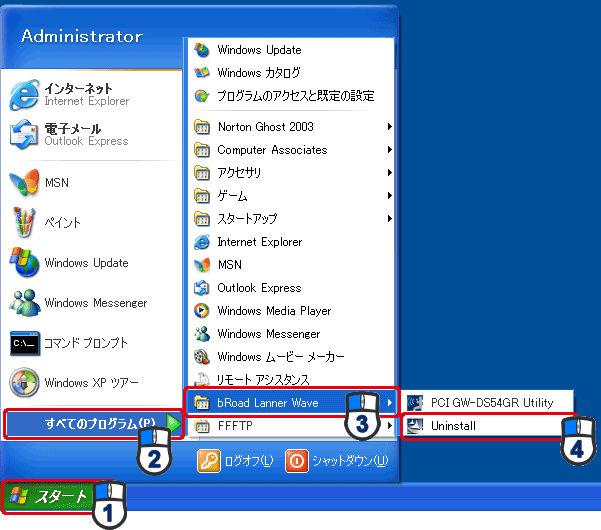This screenshot has height=530, width=601.
Task: Click the Administrator user name header
Action: coord(82,36)
